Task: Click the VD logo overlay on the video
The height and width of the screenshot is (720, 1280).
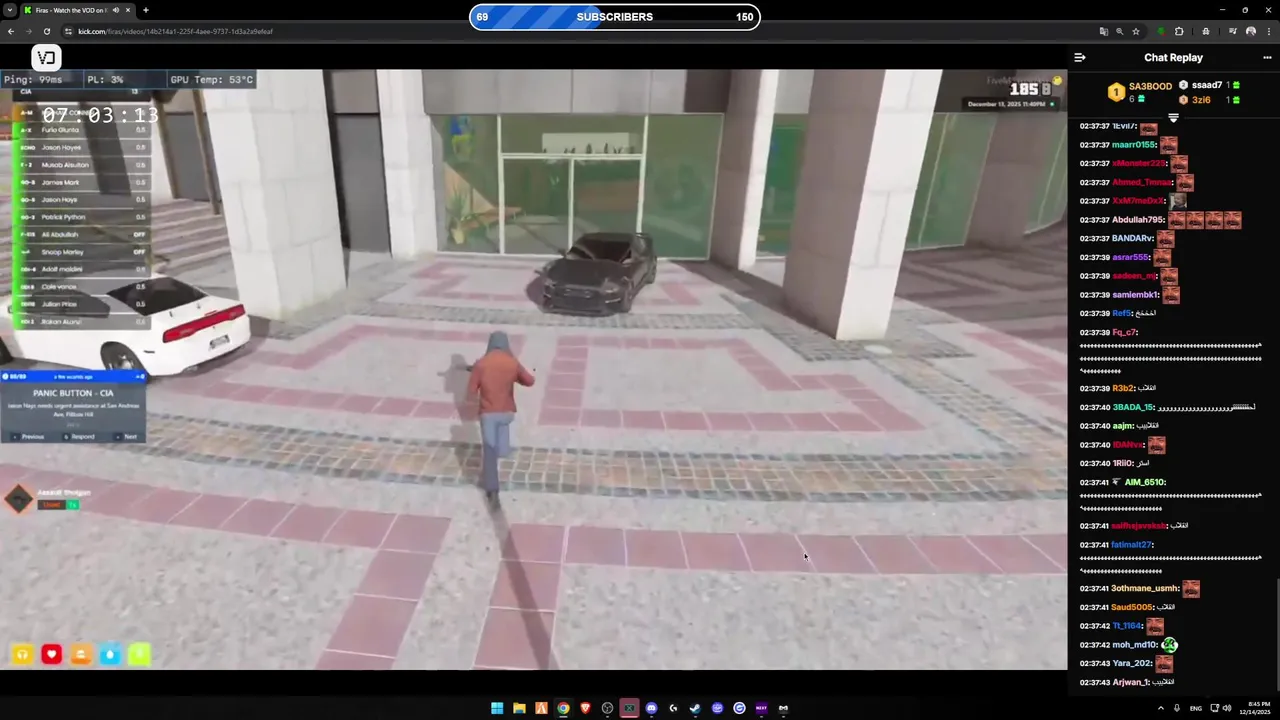Action: tap(46, 58)
